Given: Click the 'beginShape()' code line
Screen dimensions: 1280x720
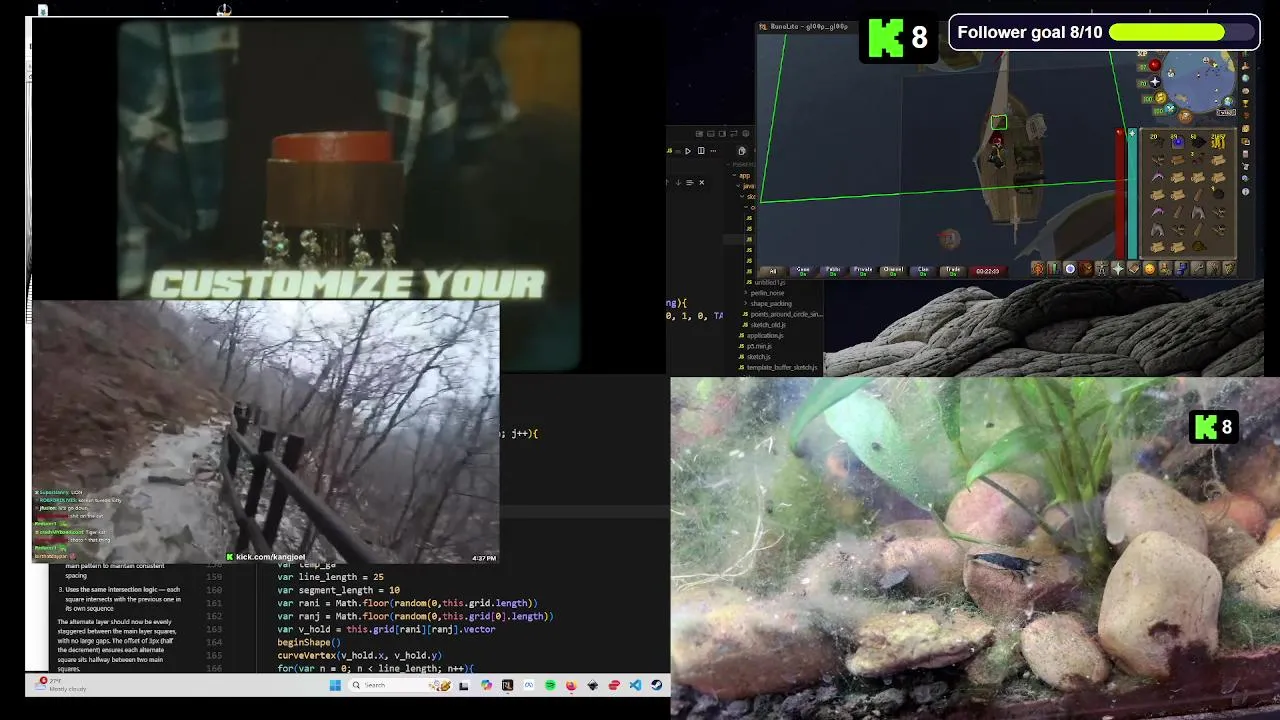Looking at the screenshot, I should [309, 642].
